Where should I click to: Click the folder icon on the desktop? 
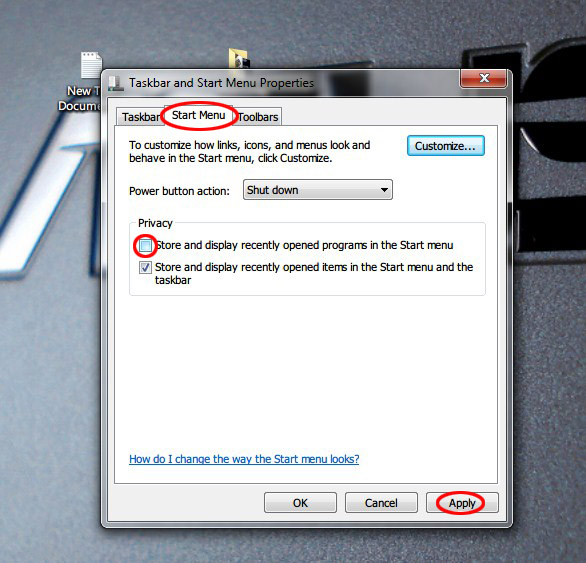(x=238, y=58)
